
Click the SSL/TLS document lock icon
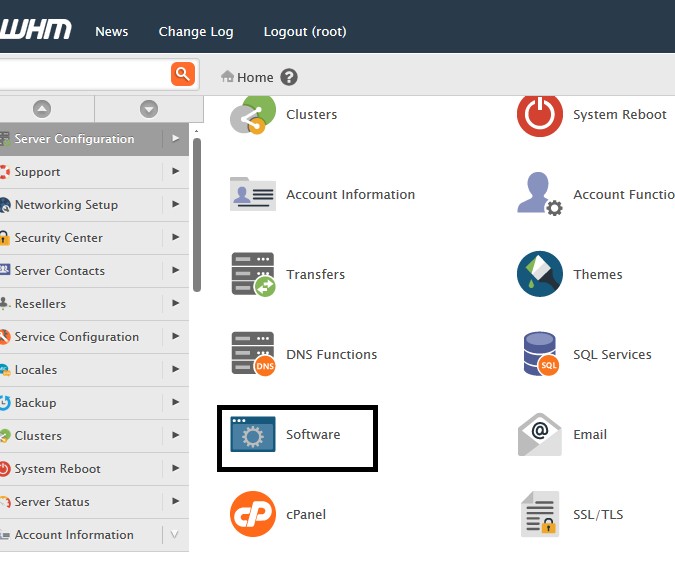coord(540,514)
